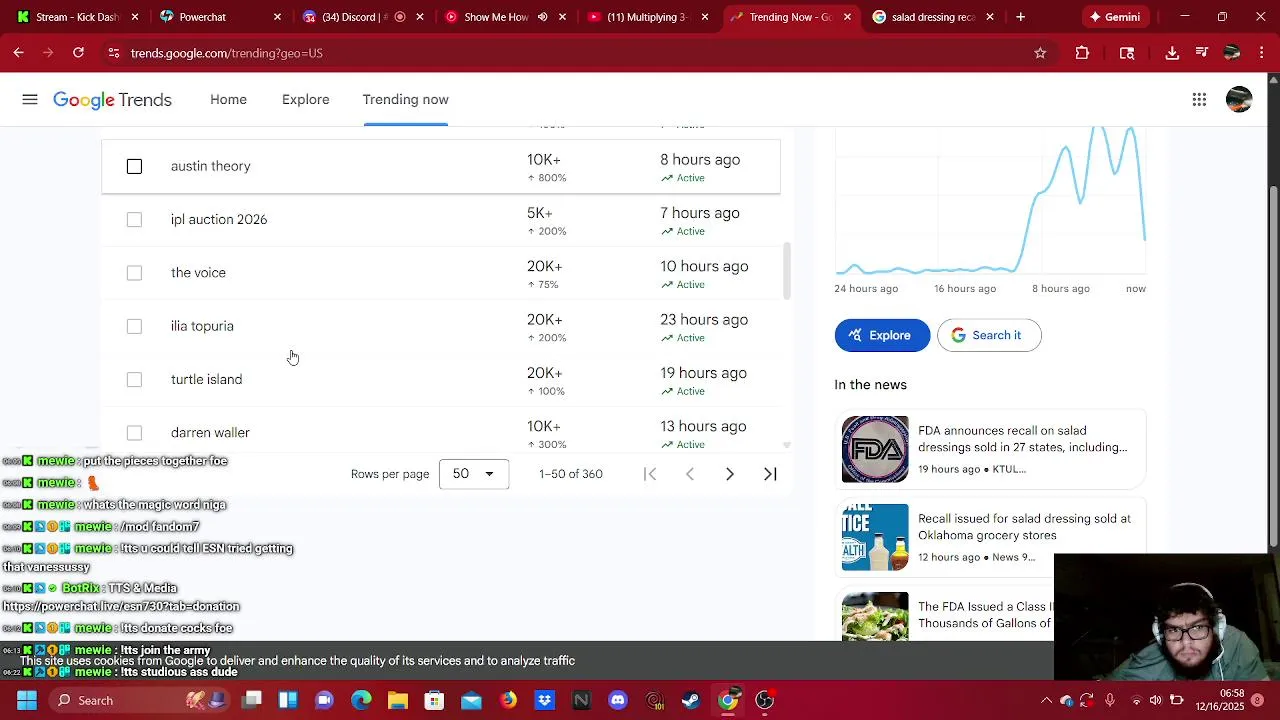This screenshot has width=1280, height=720.
Task: Check the darren waller row
Action: (134, 433)
